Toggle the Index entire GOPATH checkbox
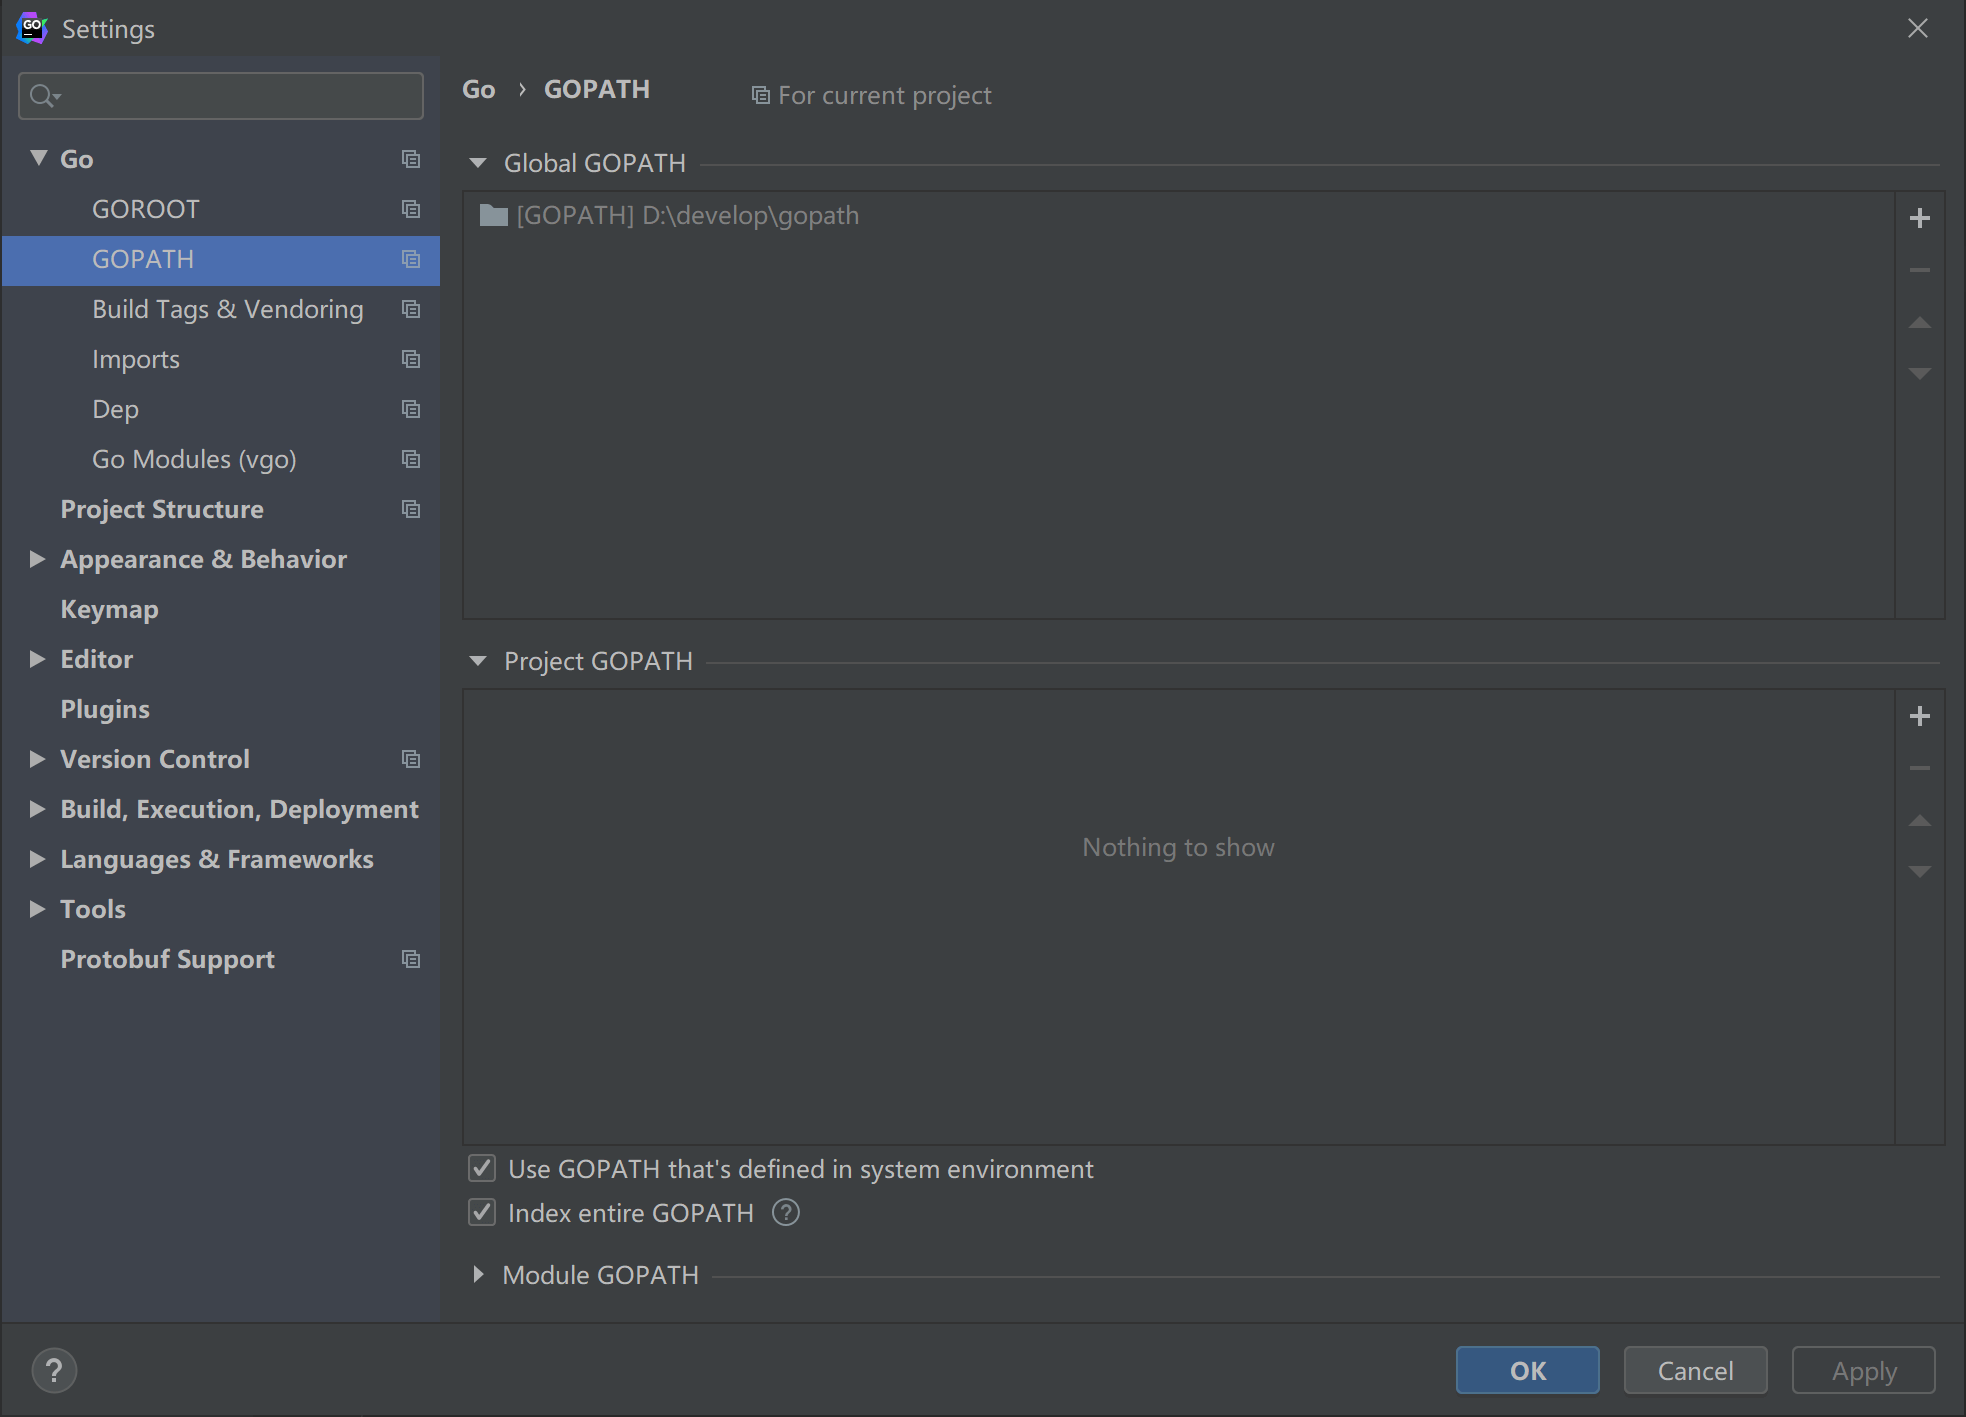Viewport: 1966px width, 1417px height. point(482,1213)
